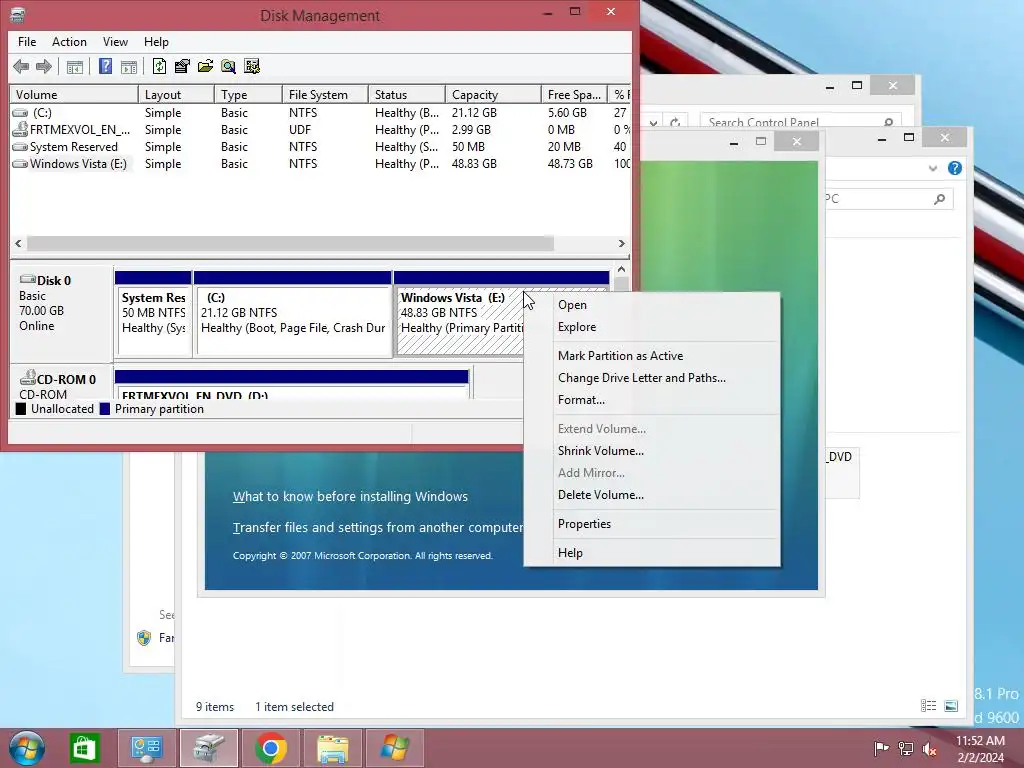Choose Format... in the context menu
The height and width of the screenshot is (768, 1024).
[652, 400]
